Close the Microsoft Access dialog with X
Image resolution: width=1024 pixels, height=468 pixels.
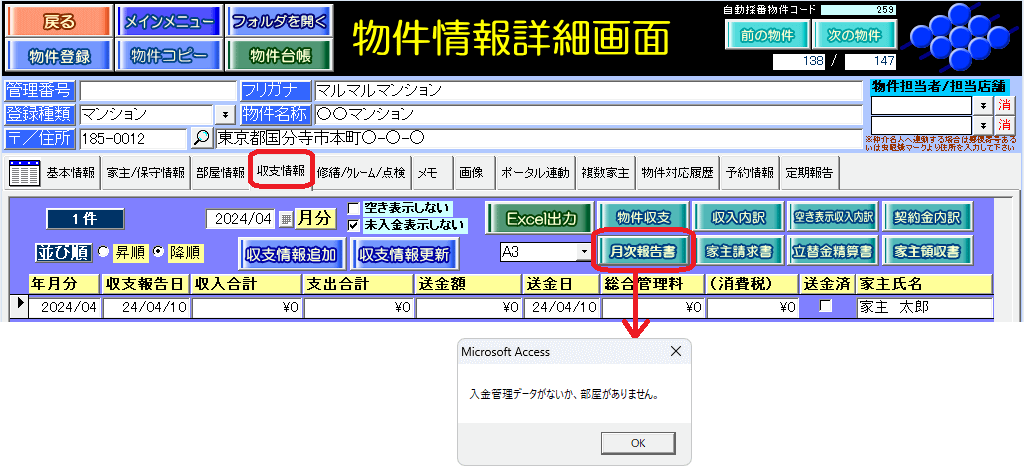click(675, 352)
